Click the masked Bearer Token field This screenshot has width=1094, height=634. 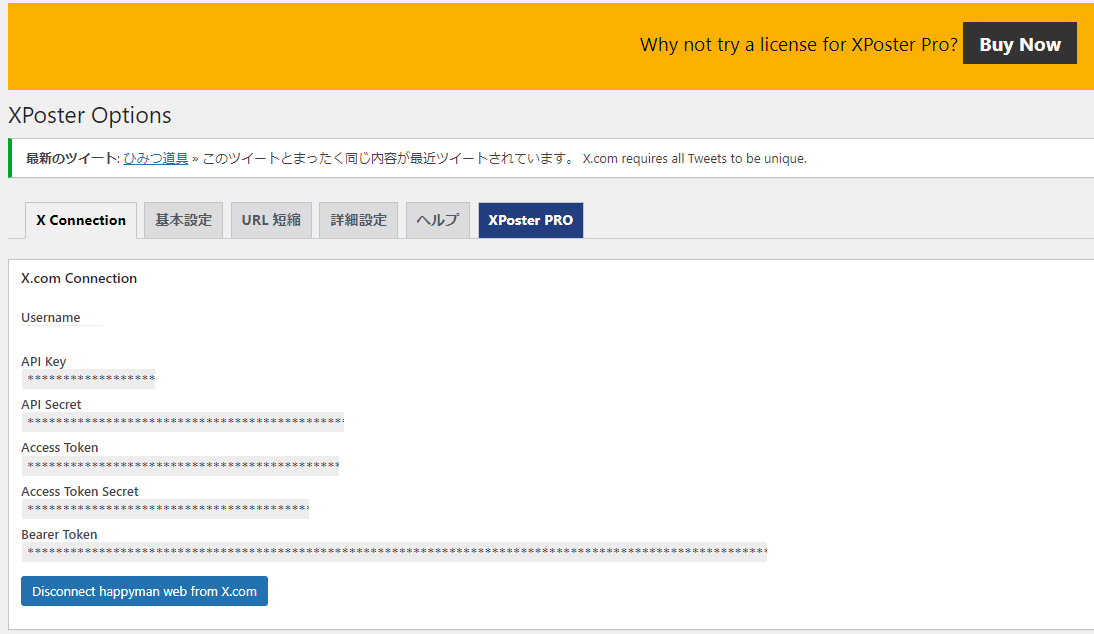394,552
